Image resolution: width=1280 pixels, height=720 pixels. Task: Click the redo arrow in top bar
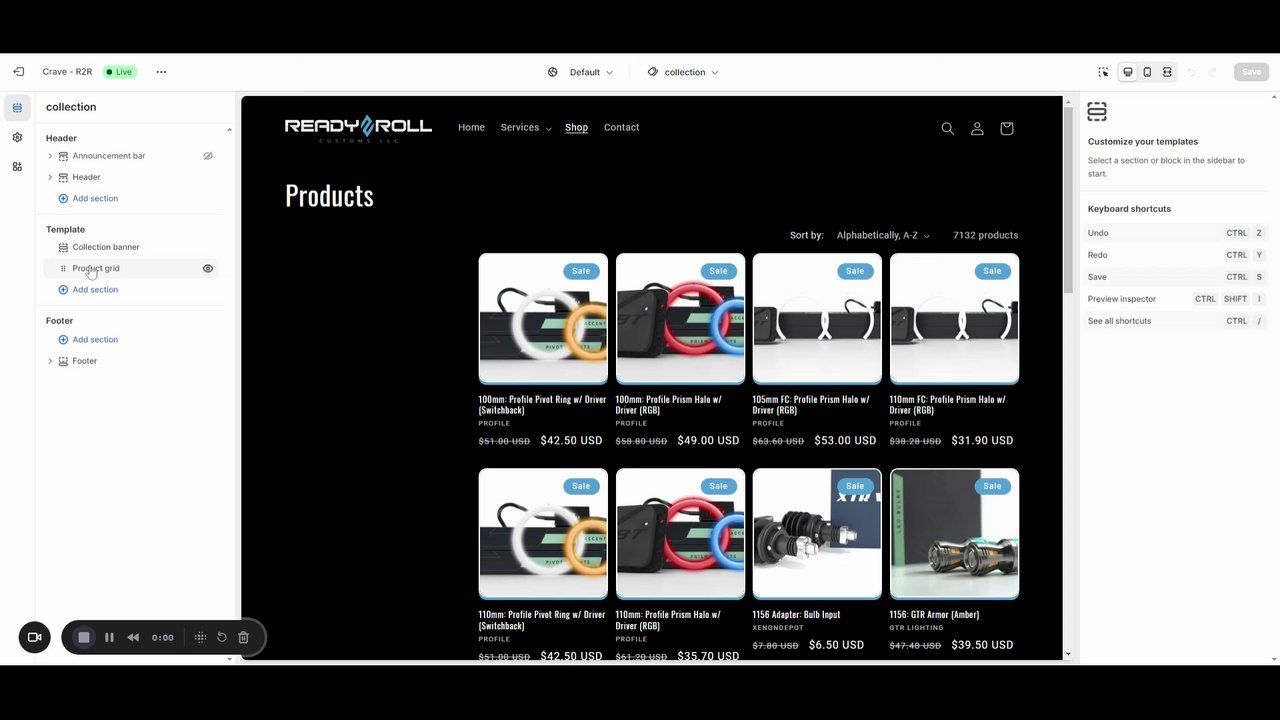tap(1212, 72)
